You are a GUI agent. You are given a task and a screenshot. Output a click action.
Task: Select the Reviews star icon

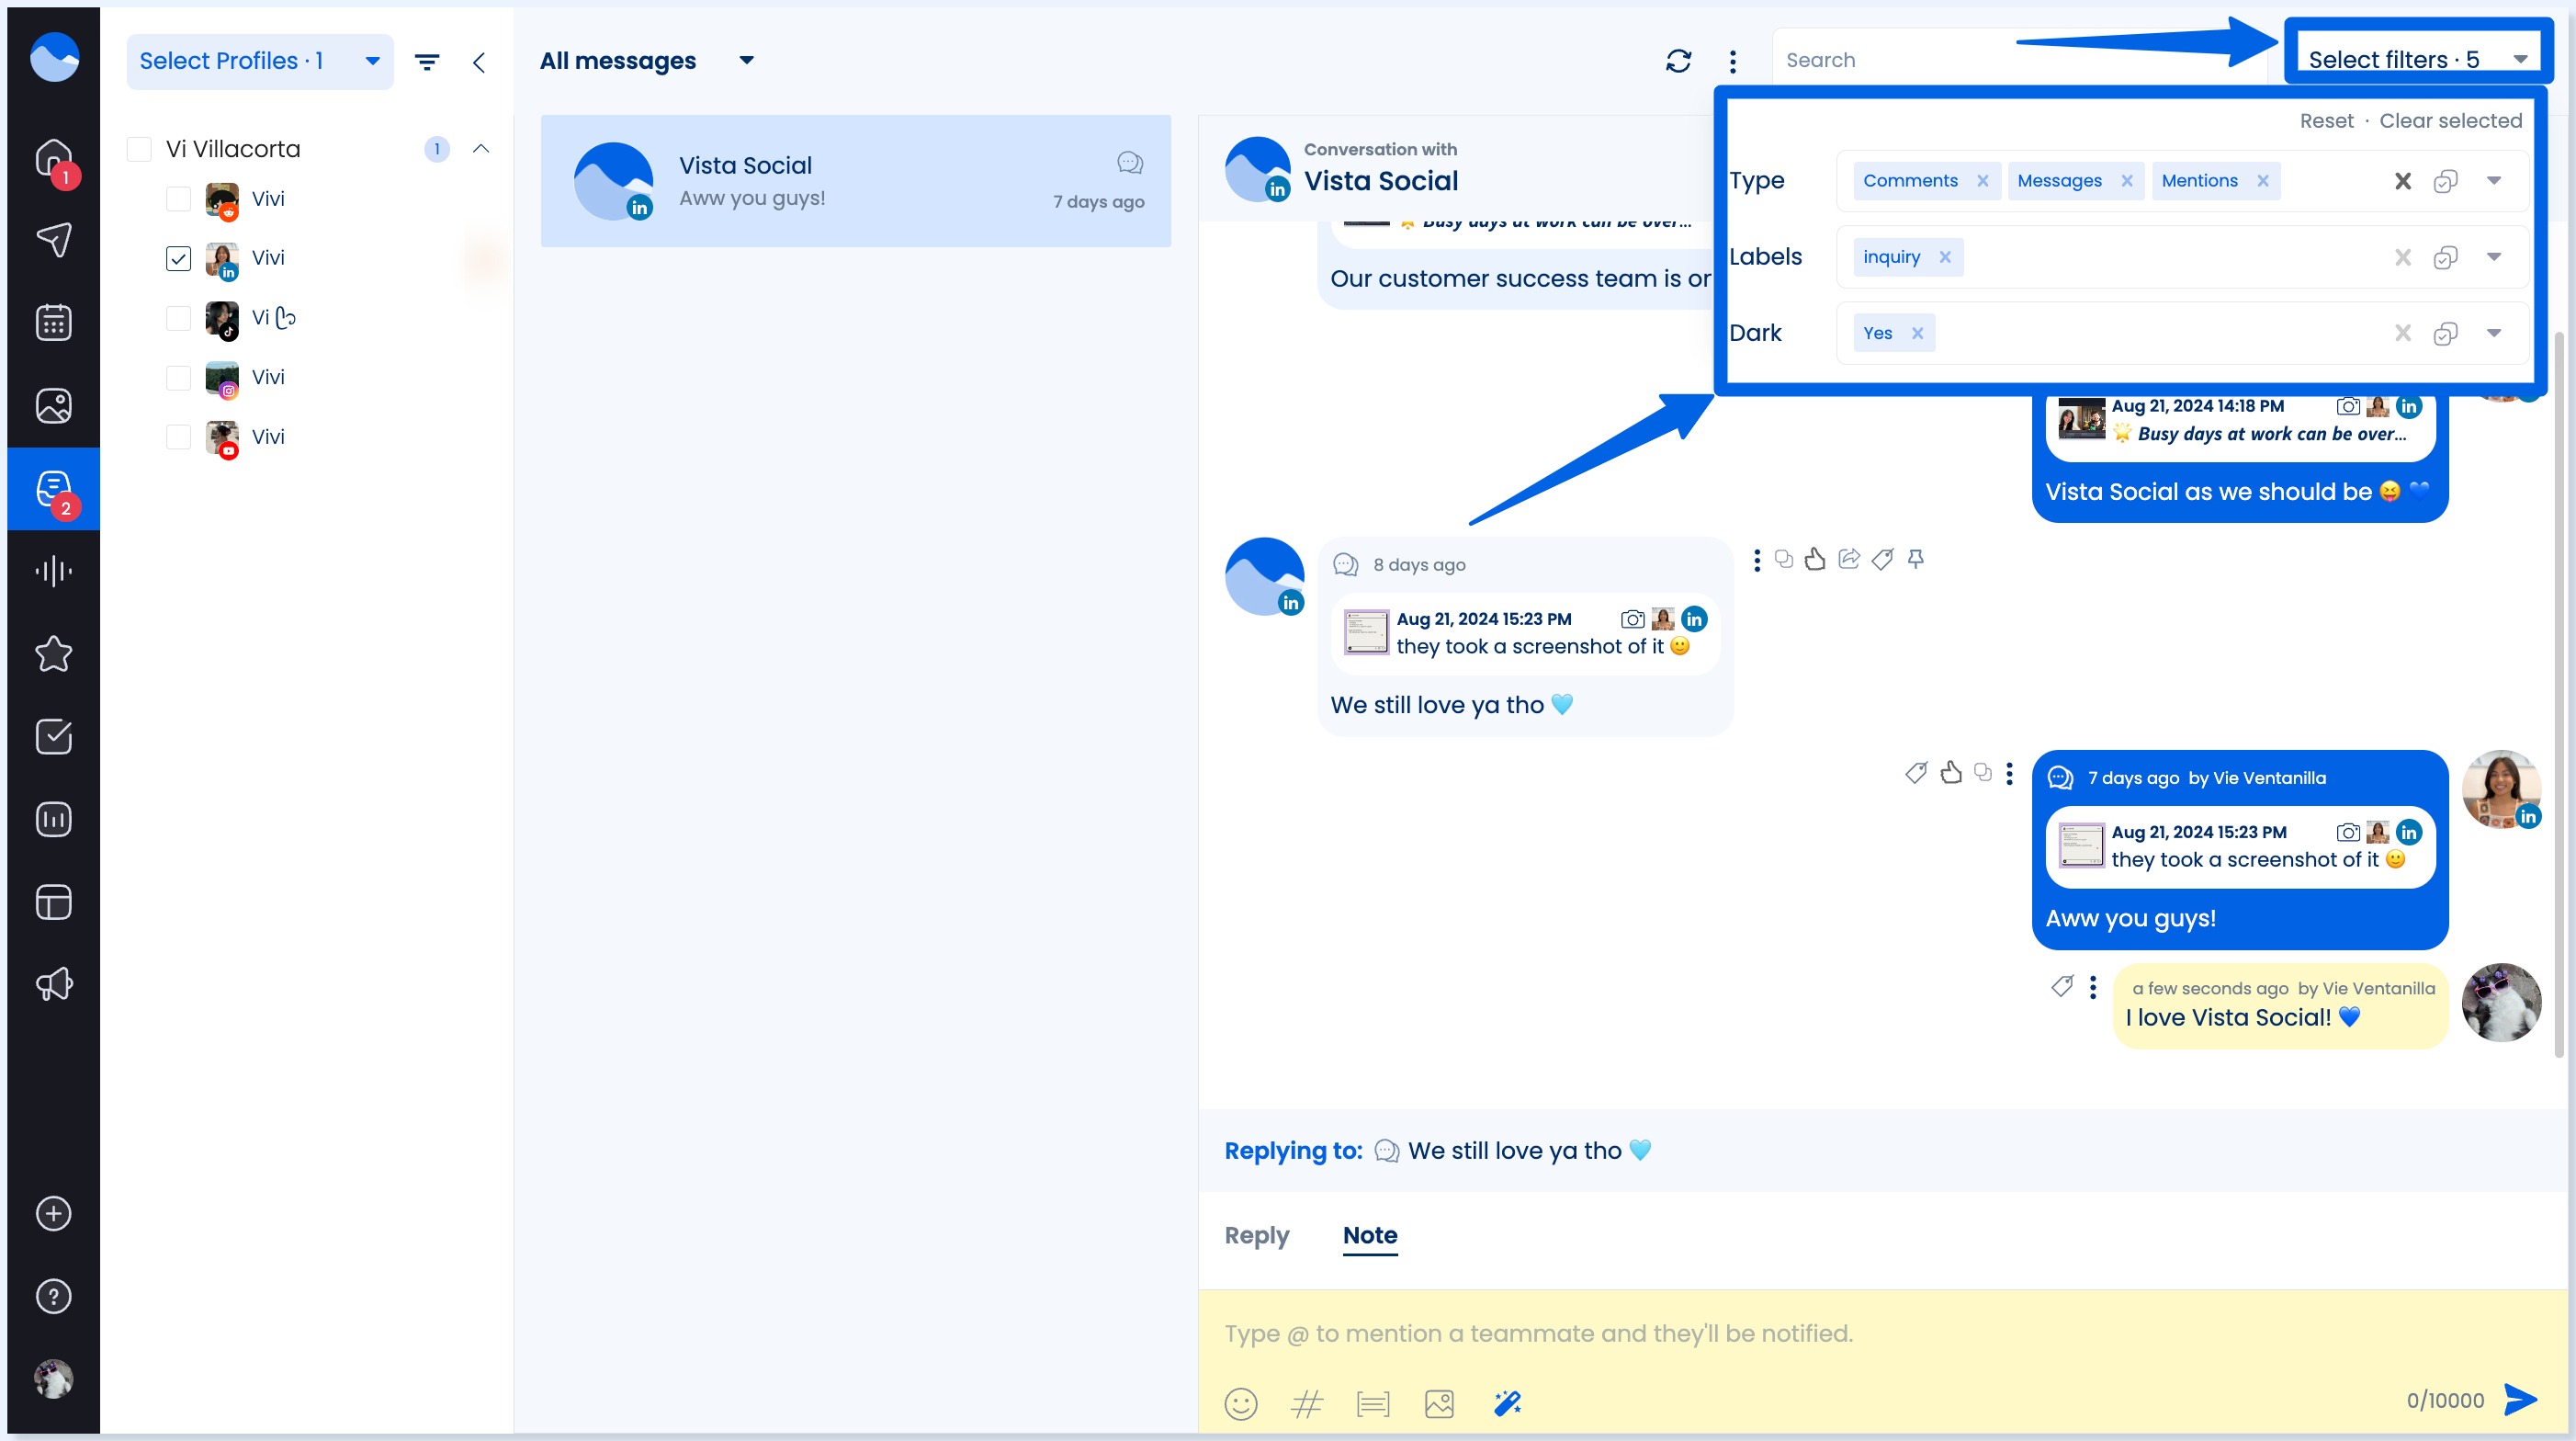pyautogui.click(x=53, y=653)
